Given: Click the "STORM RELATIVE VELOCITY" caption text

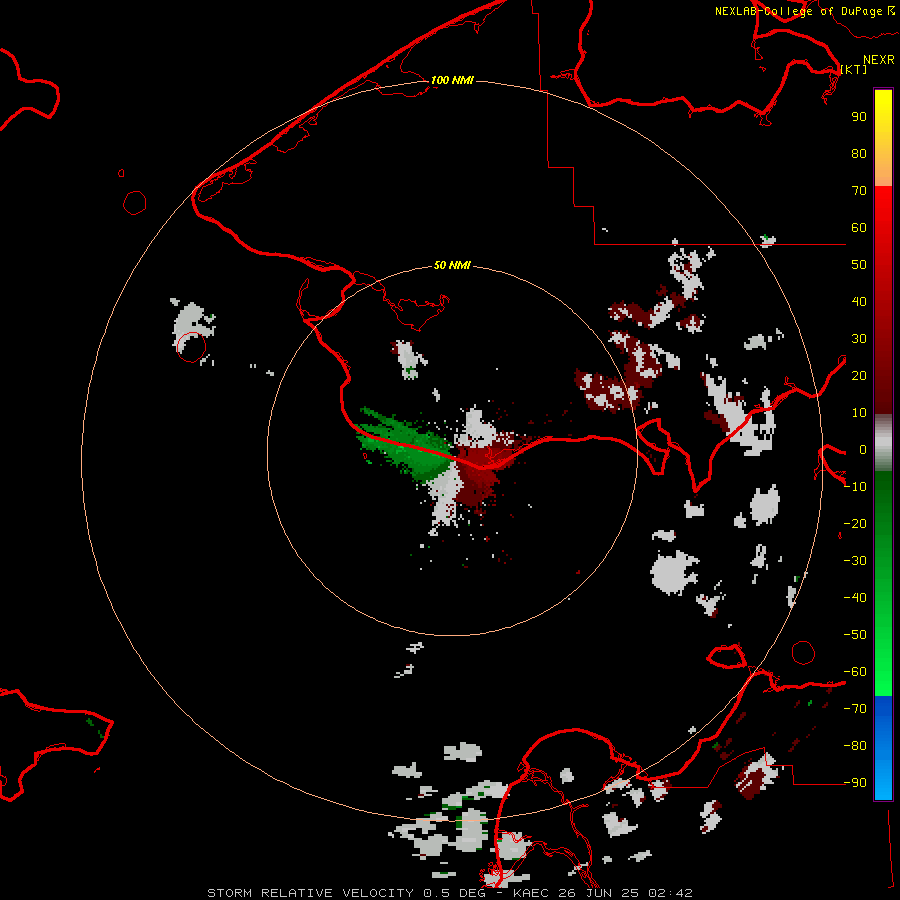Looking at the screenshot, I should (310, 893).
